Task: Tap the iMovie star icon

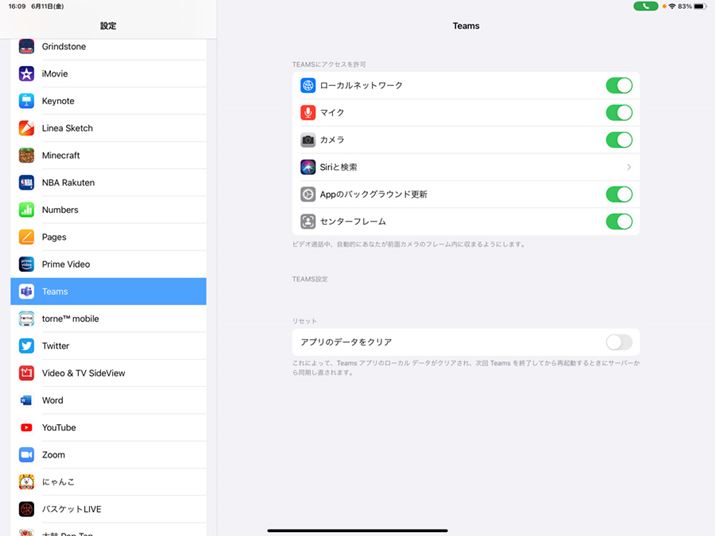Action: 26,73
